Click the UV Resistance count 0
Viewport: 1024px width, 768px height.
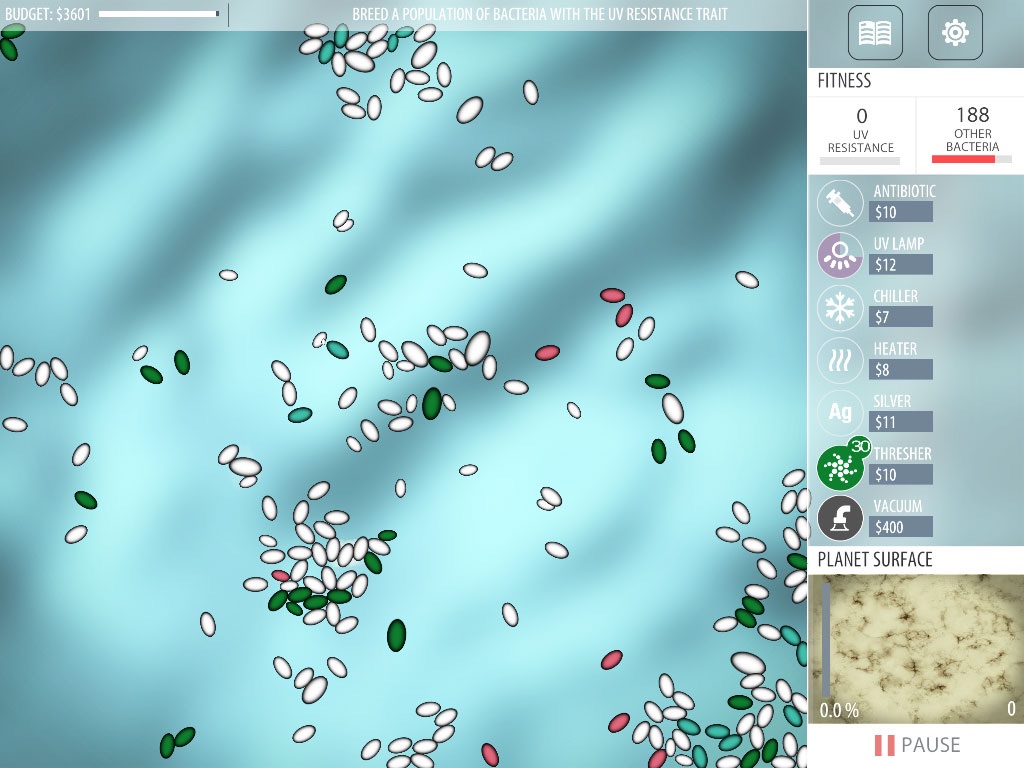861,116
